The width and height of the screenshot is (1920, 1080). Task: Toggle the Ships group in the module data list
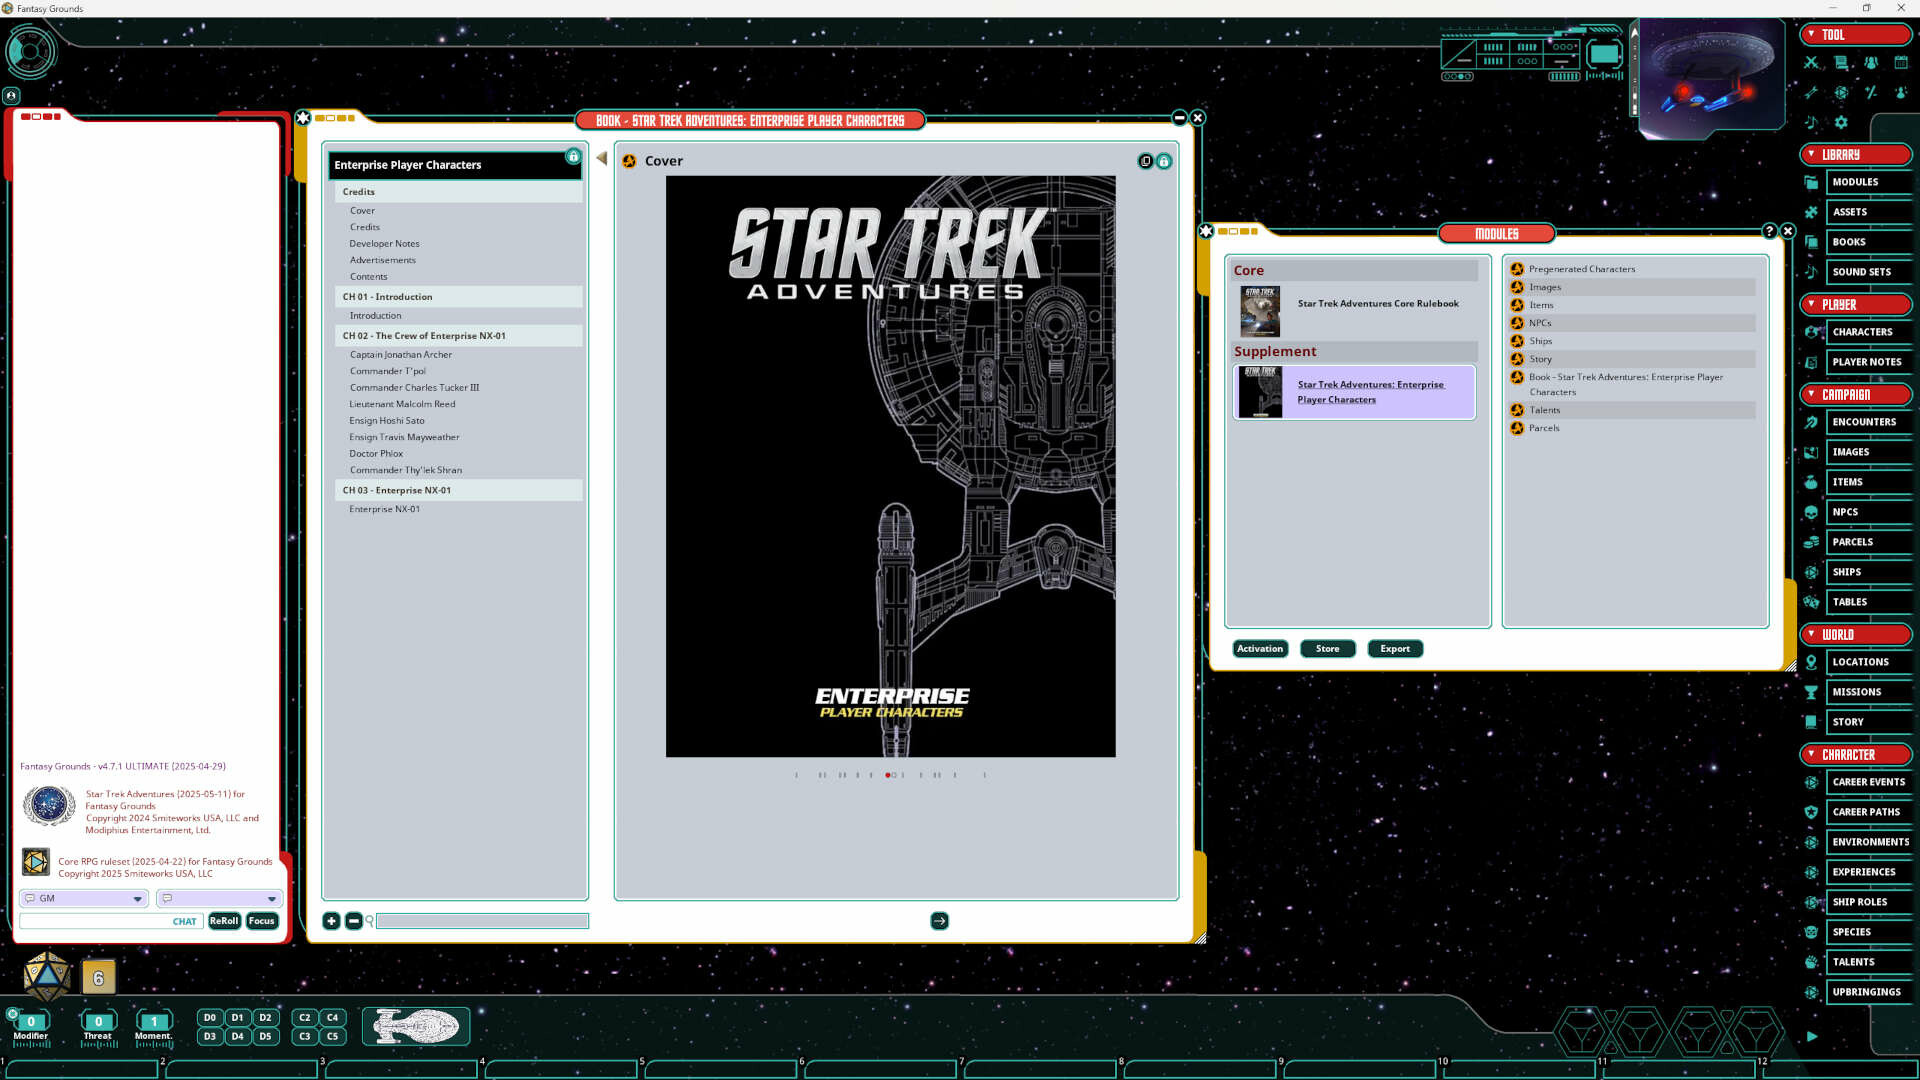[x=1518, y=341]
